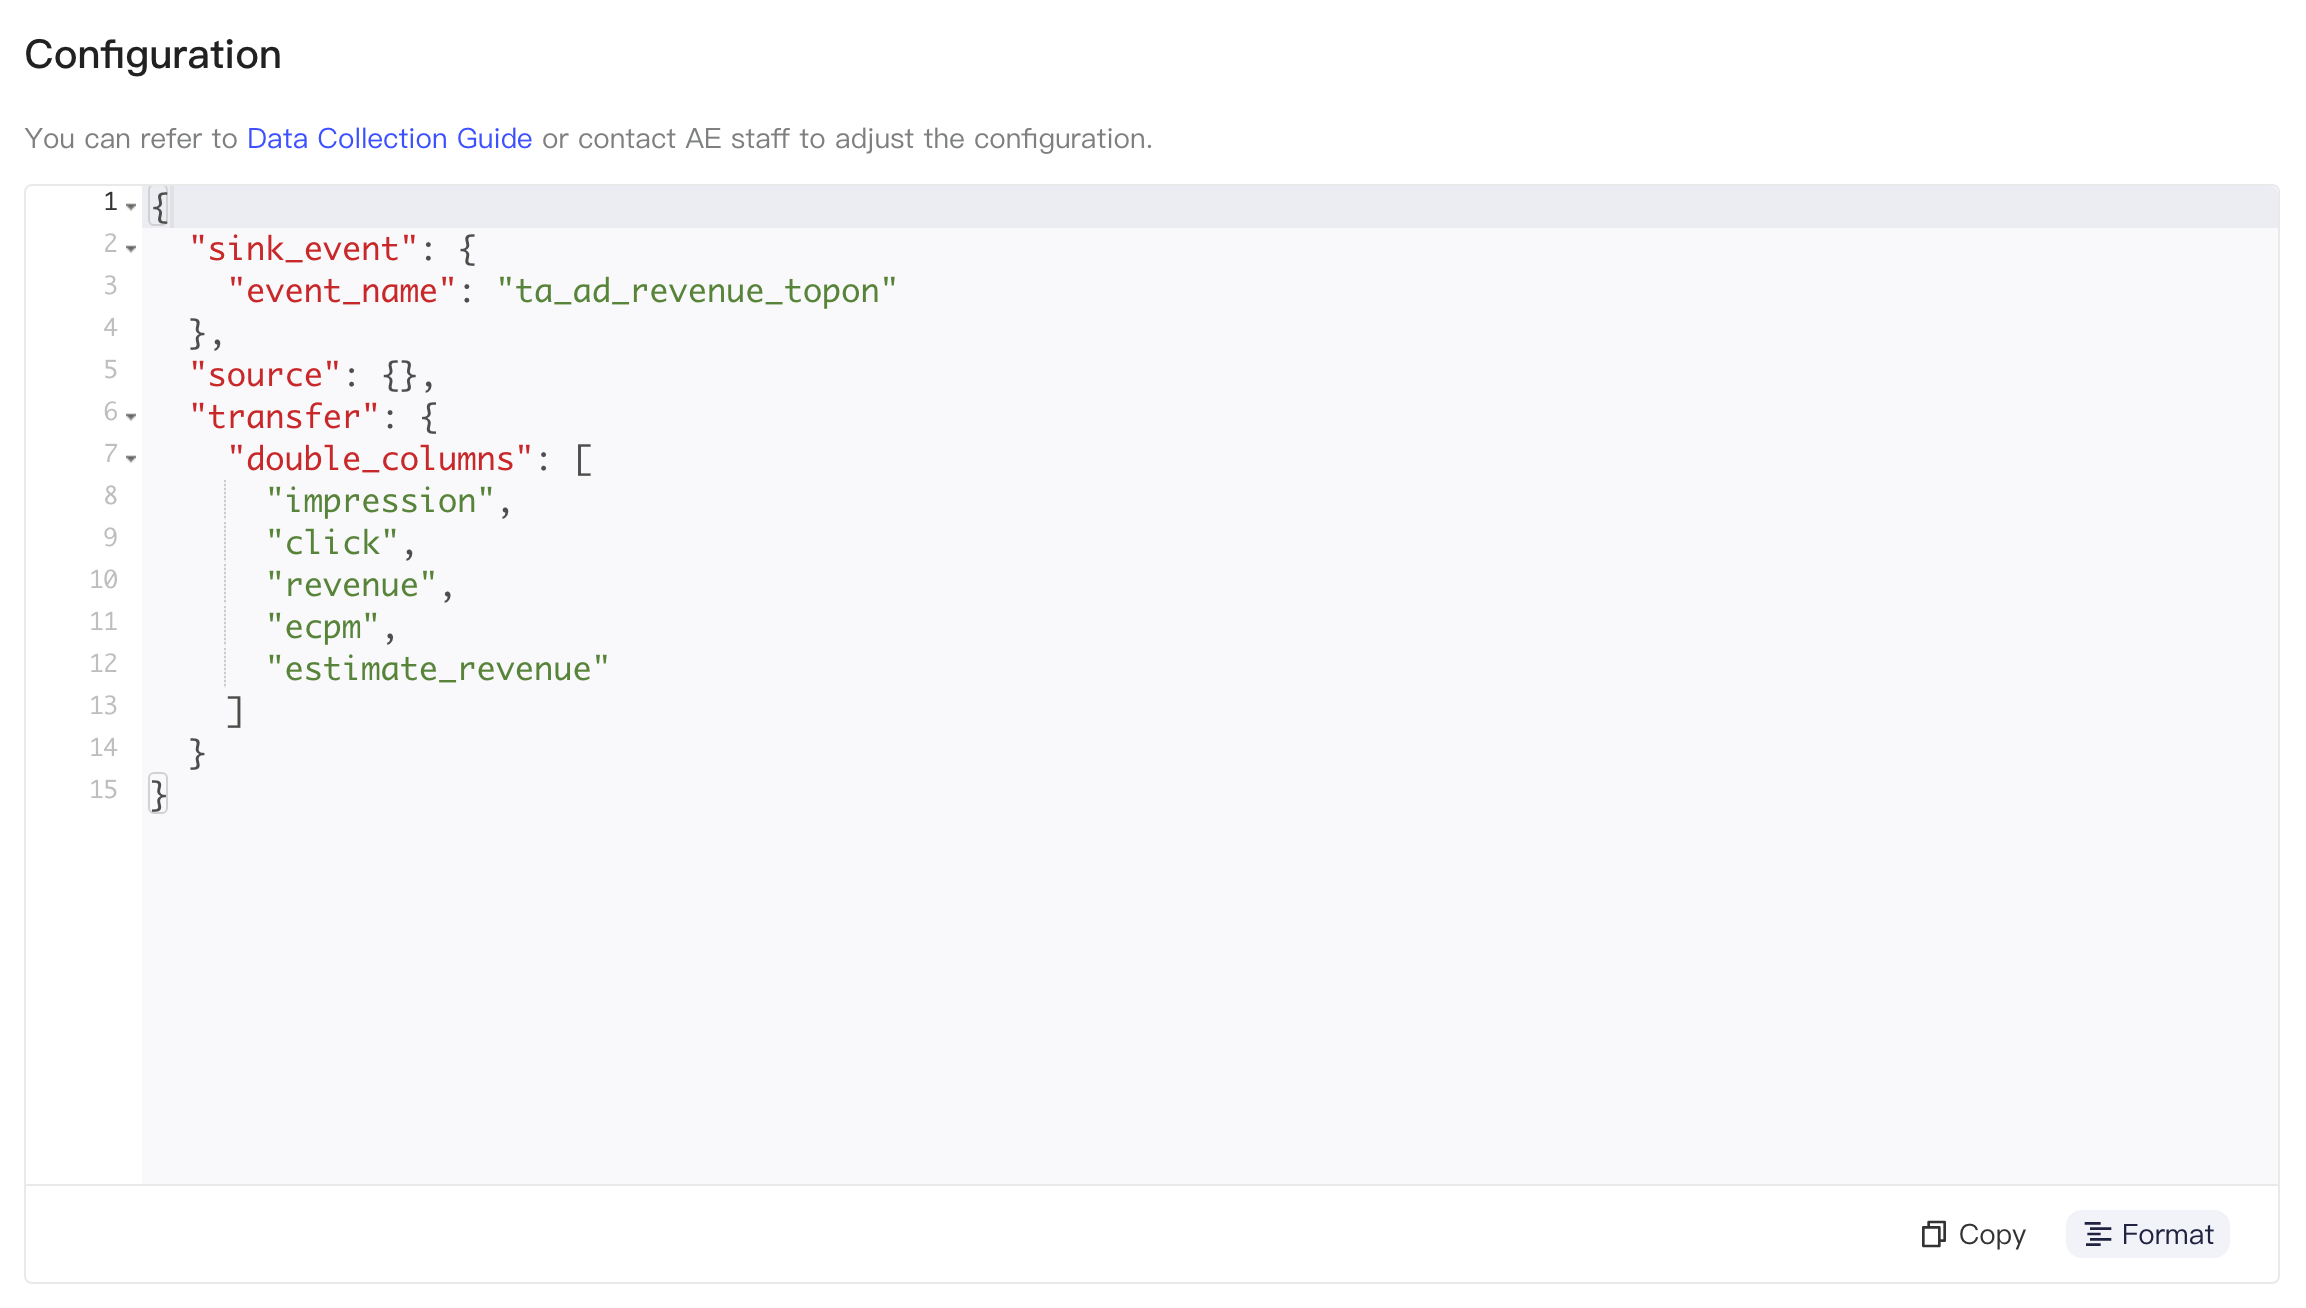Click the Configuration heading

pos(153,54)
